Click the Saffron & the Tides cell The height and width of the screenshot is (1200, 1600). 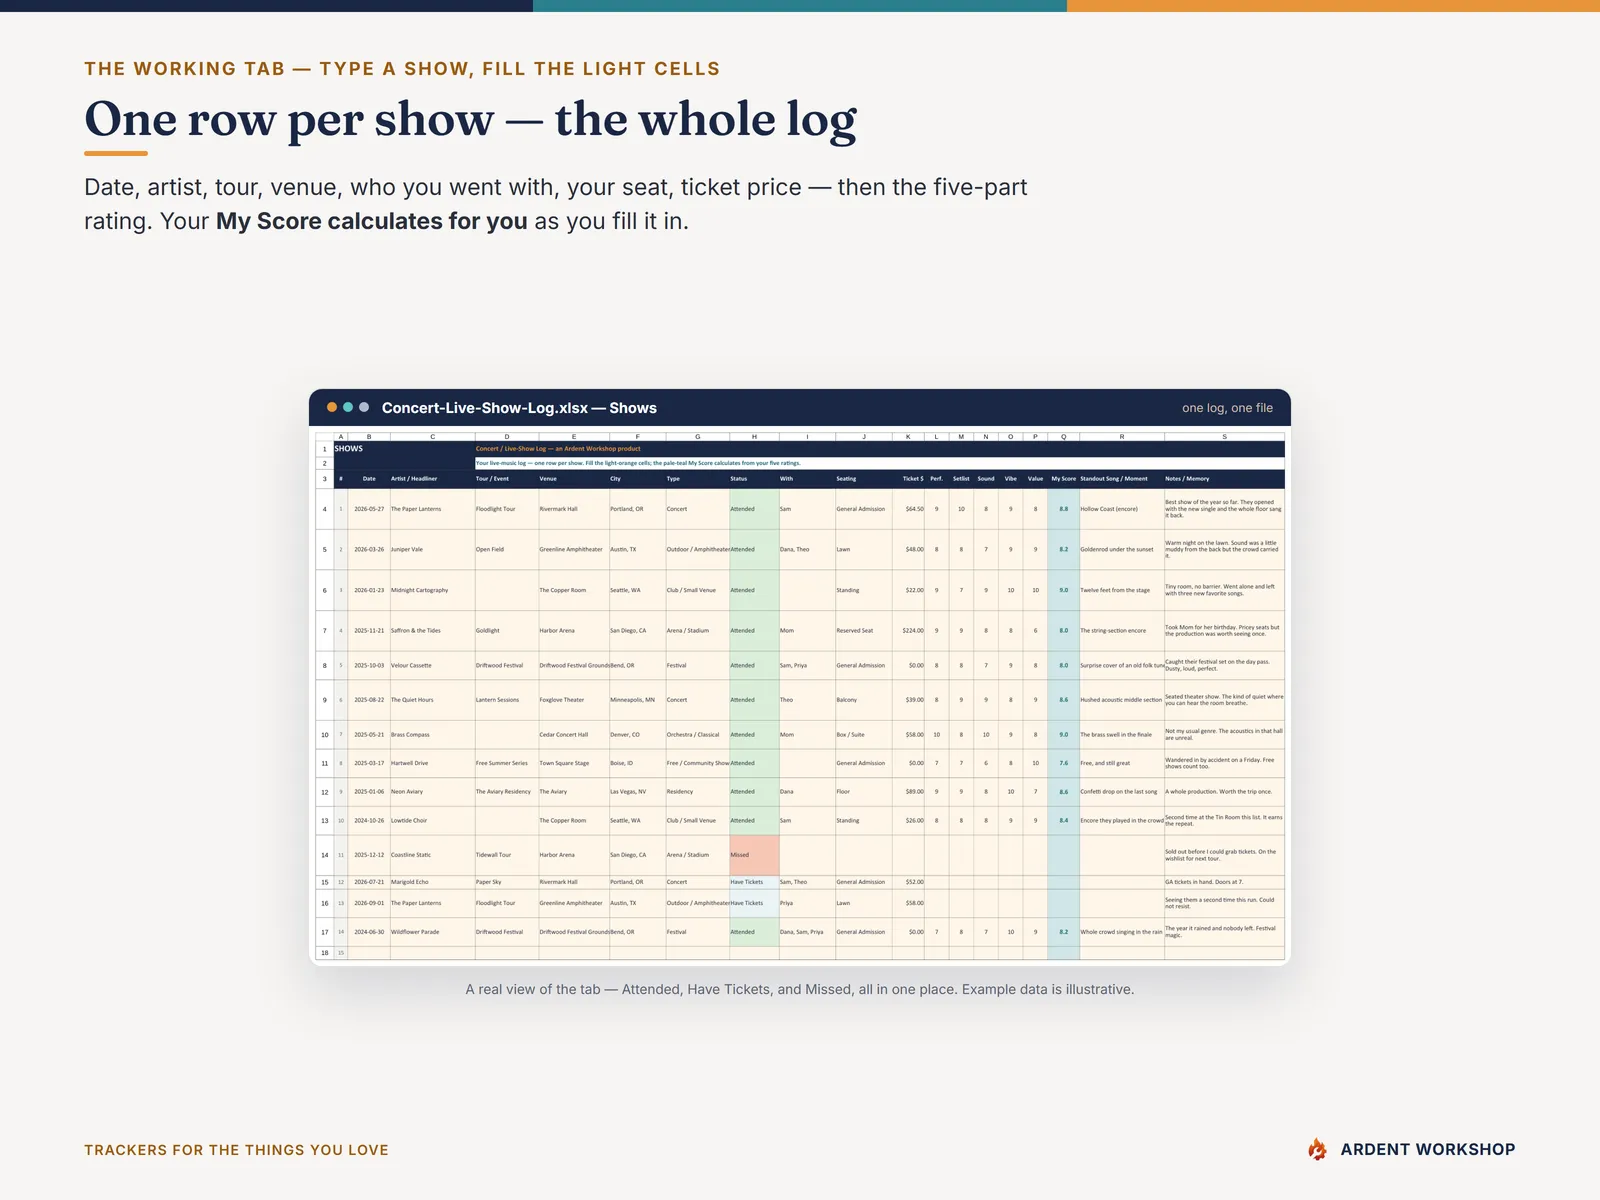tap(432, 631)
